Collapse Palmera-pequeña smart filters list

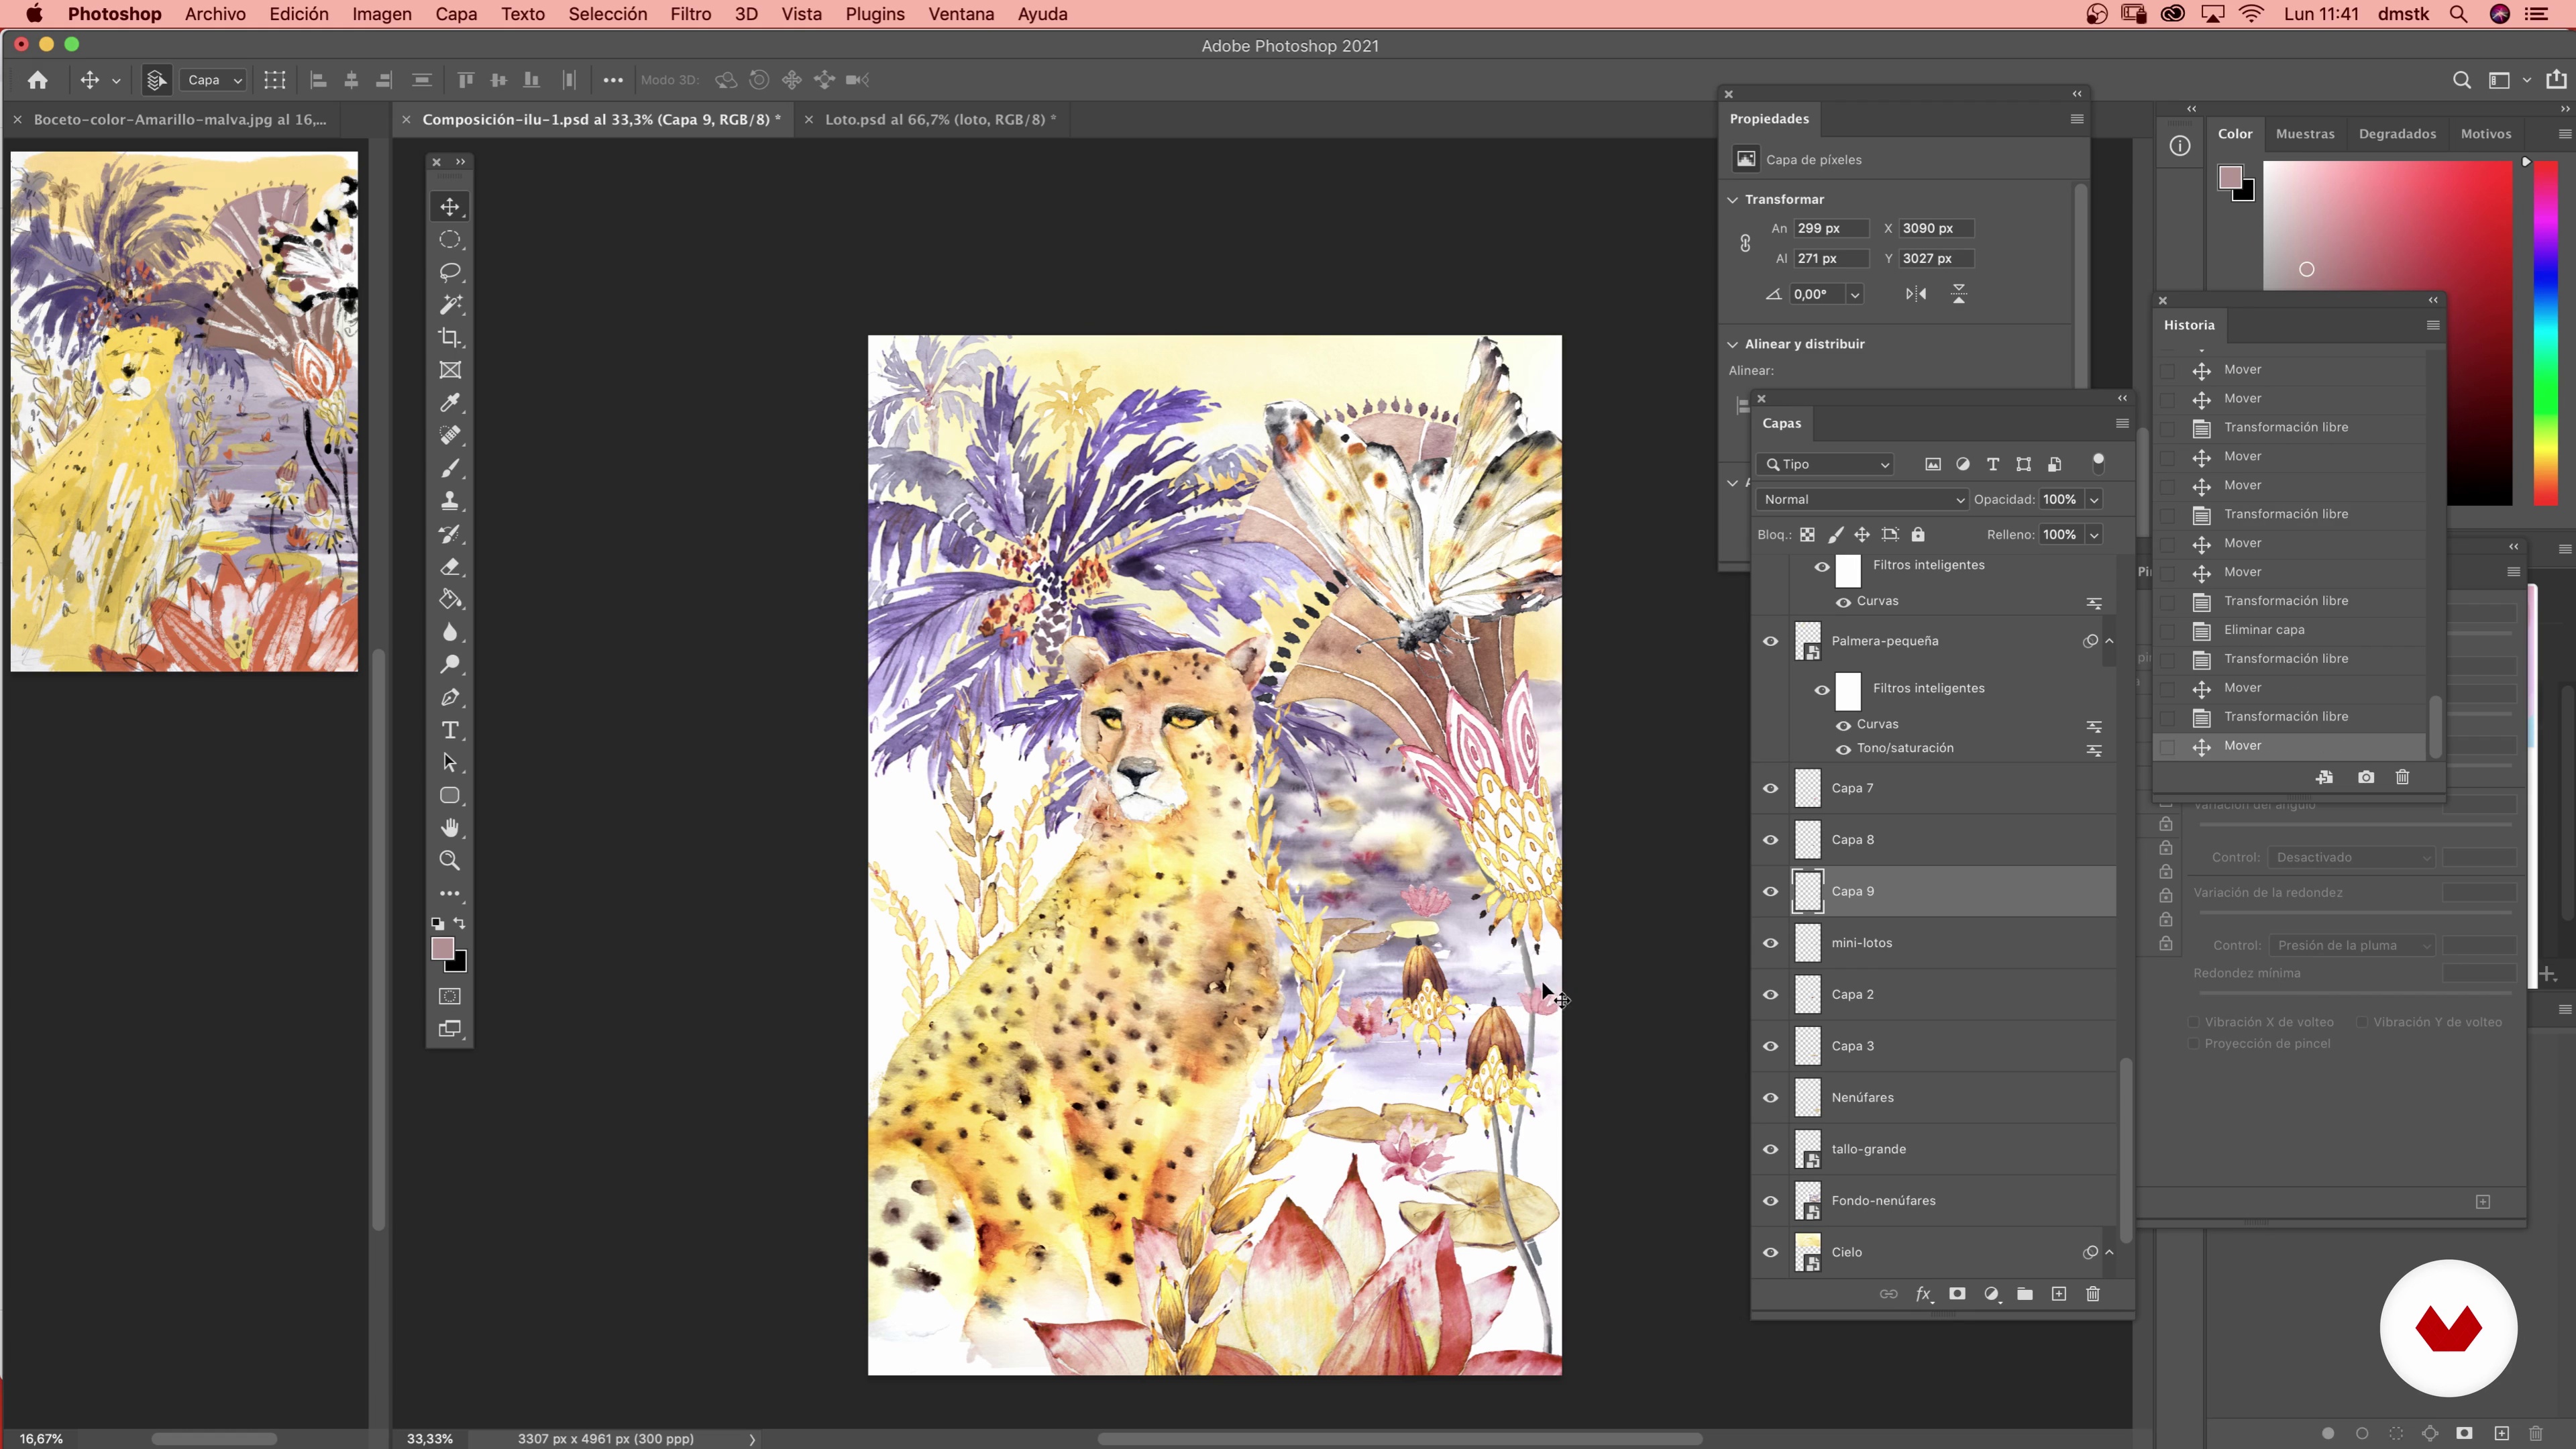click(x=2110, y=641)
